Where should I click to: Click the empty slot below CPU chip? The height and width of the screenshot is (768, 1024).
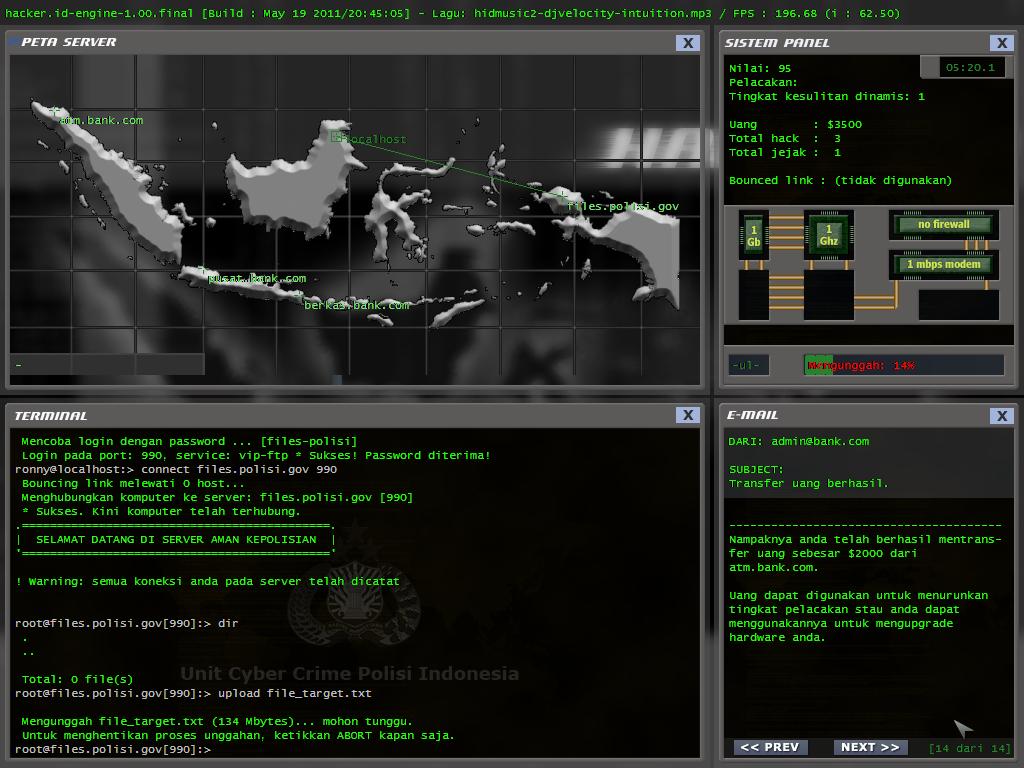click(828, 296)
